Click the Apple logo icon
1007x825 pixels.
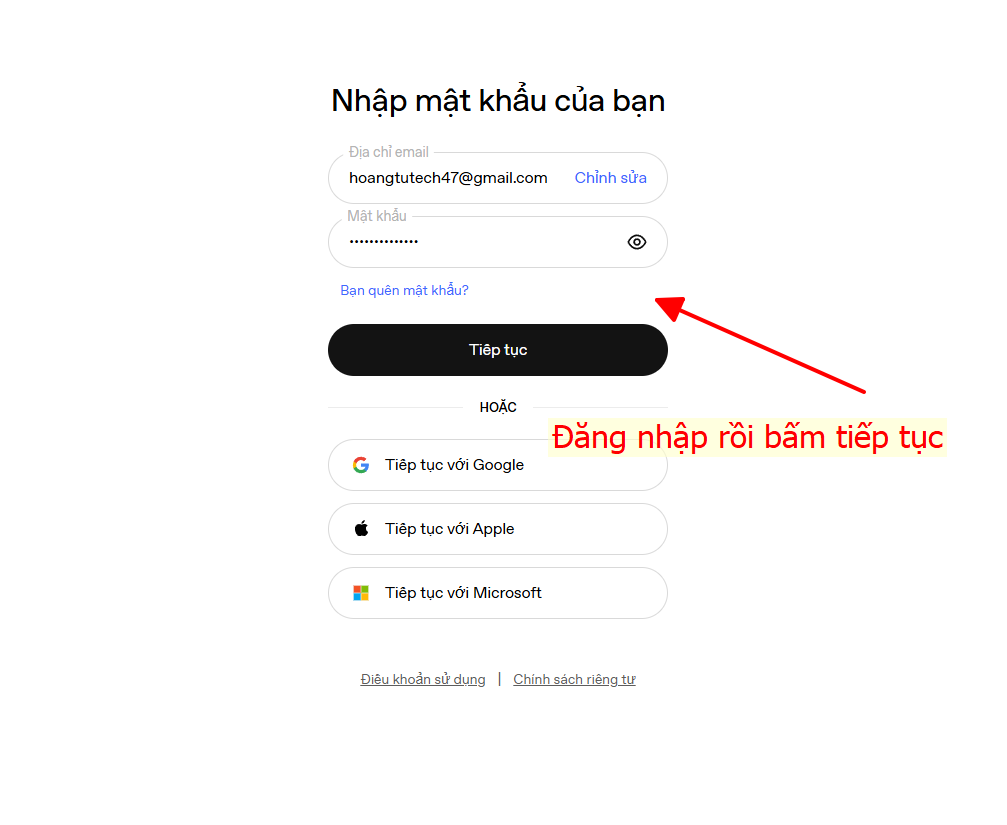[x=361, y=529]
